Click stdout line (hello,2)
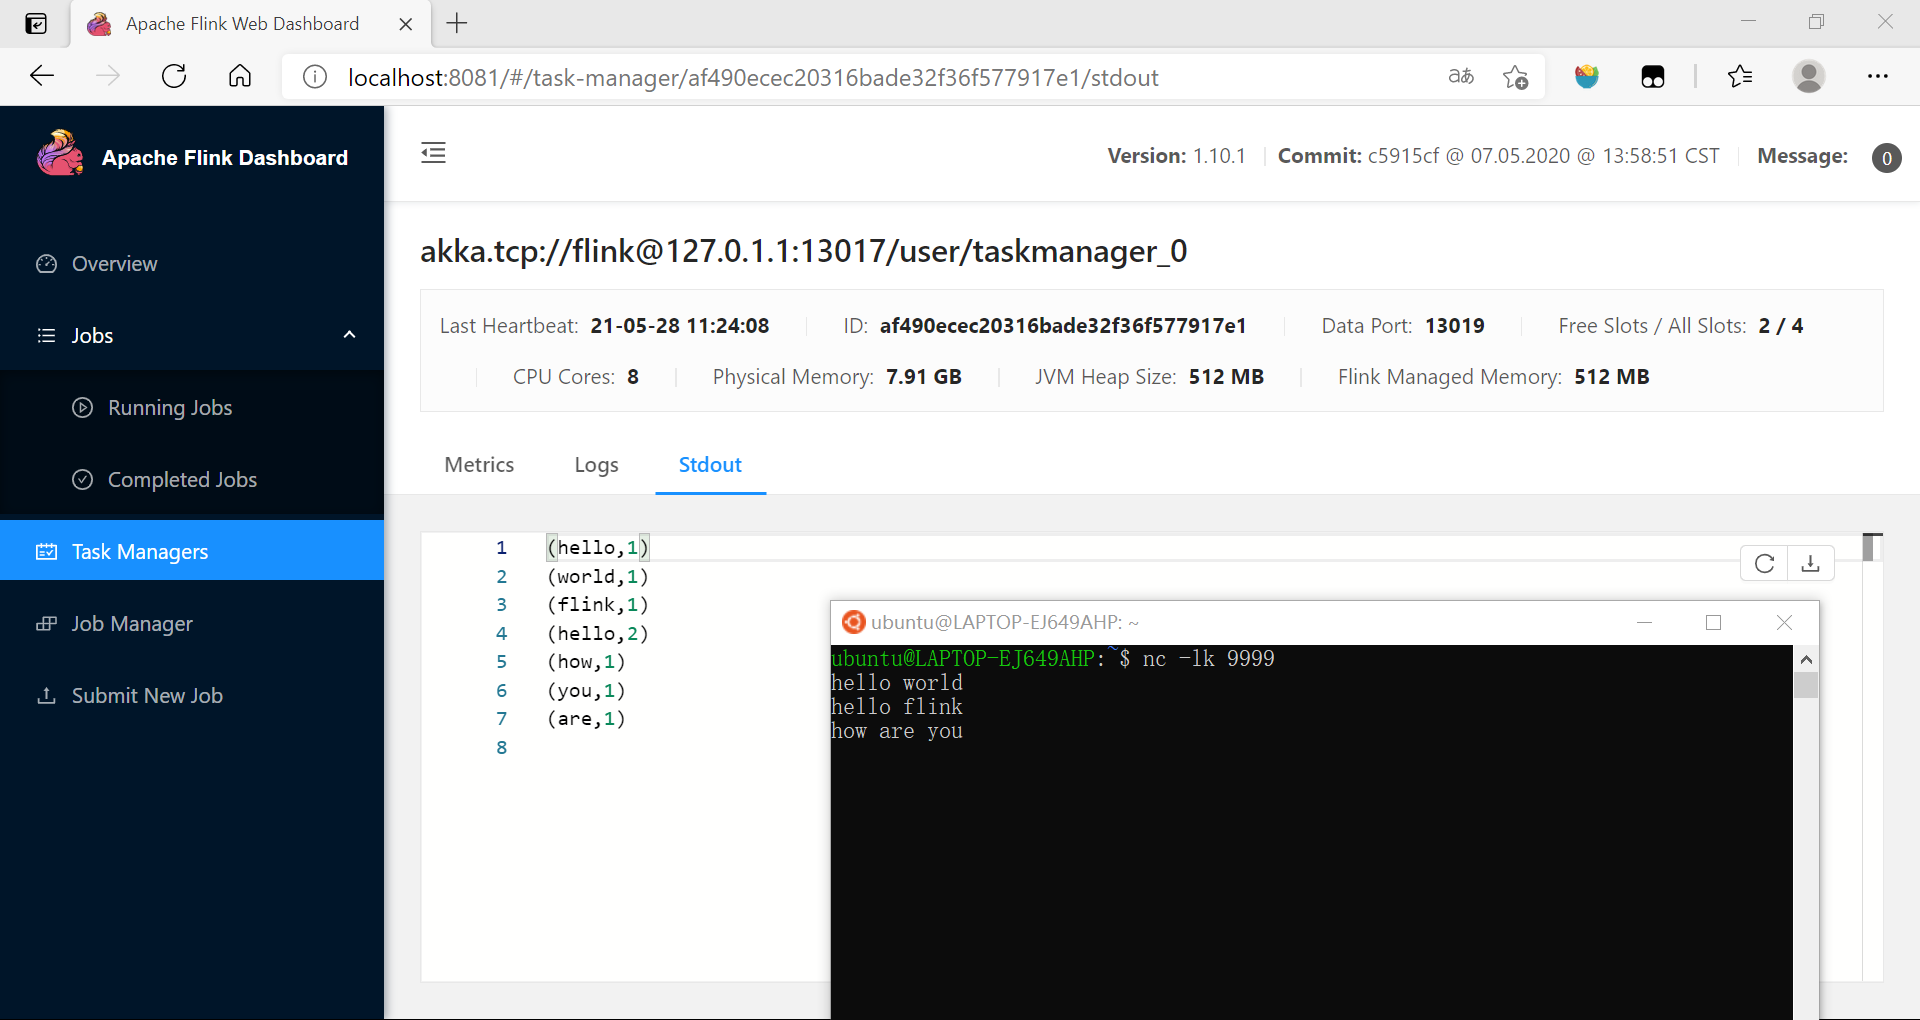The height and width of the screenshot is (1020, 1920). click(598, 634)
